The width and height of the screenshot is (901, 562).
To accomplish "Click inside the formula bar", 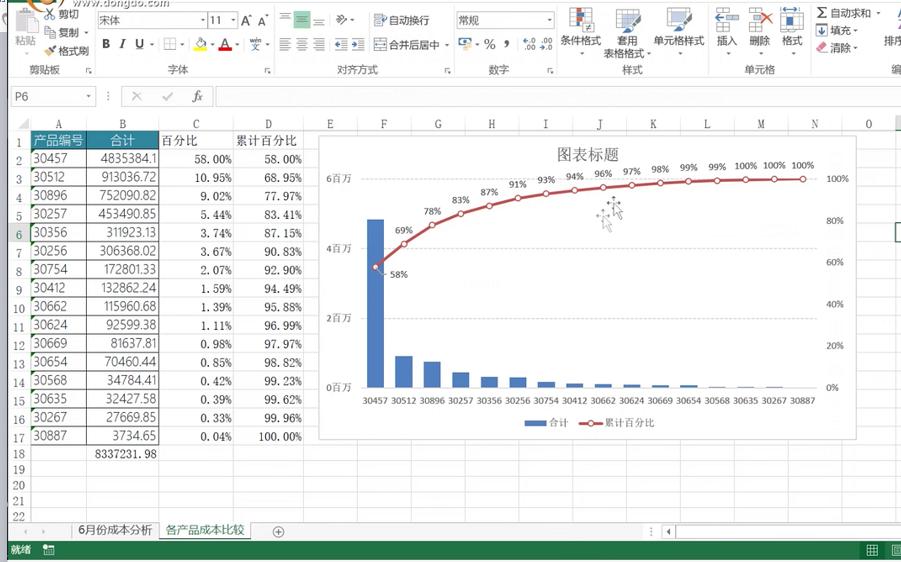I will pos(557,97).
